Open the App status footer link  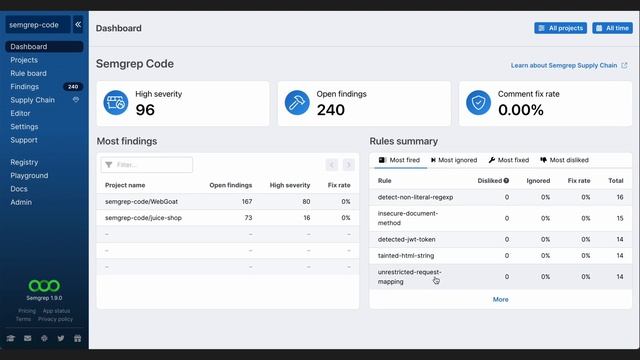(x=56, y=311)
